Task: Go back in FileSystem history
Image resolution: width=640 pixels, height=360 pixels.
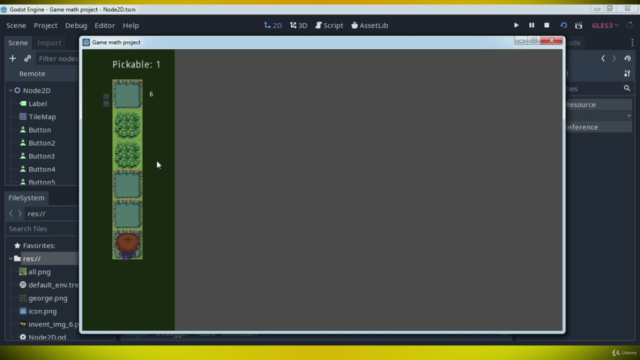Action: tap(11, 213)
